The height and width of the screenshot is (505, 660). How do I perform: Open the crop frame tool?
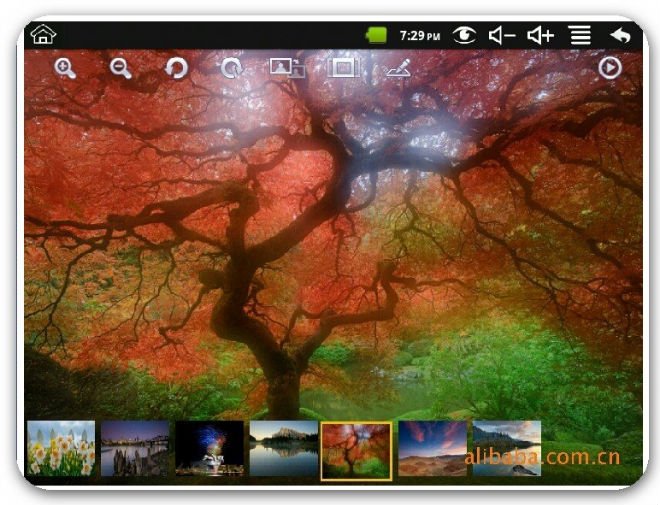(x=343, y=68)
